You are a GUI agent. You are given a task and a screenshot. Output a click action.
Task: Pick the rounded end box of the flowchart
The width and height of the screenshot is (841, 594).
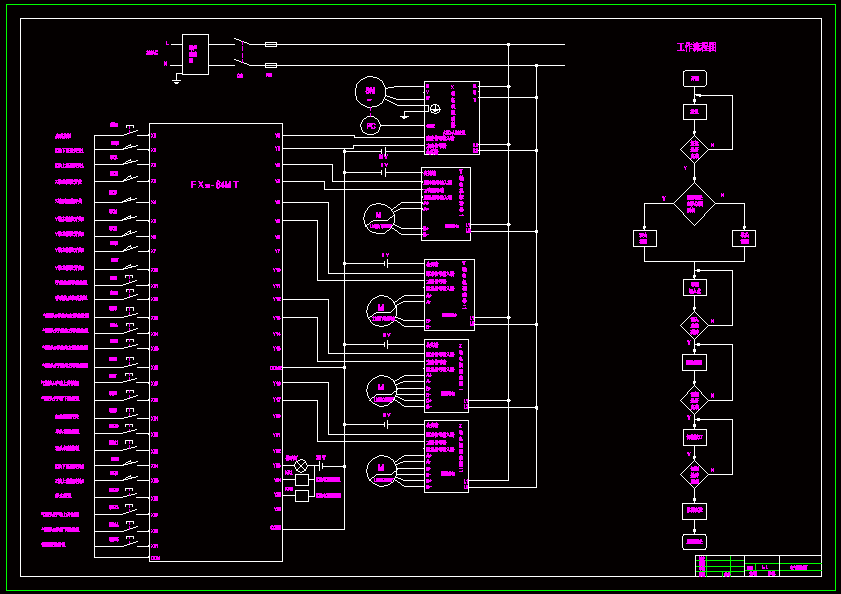point(695,541)
